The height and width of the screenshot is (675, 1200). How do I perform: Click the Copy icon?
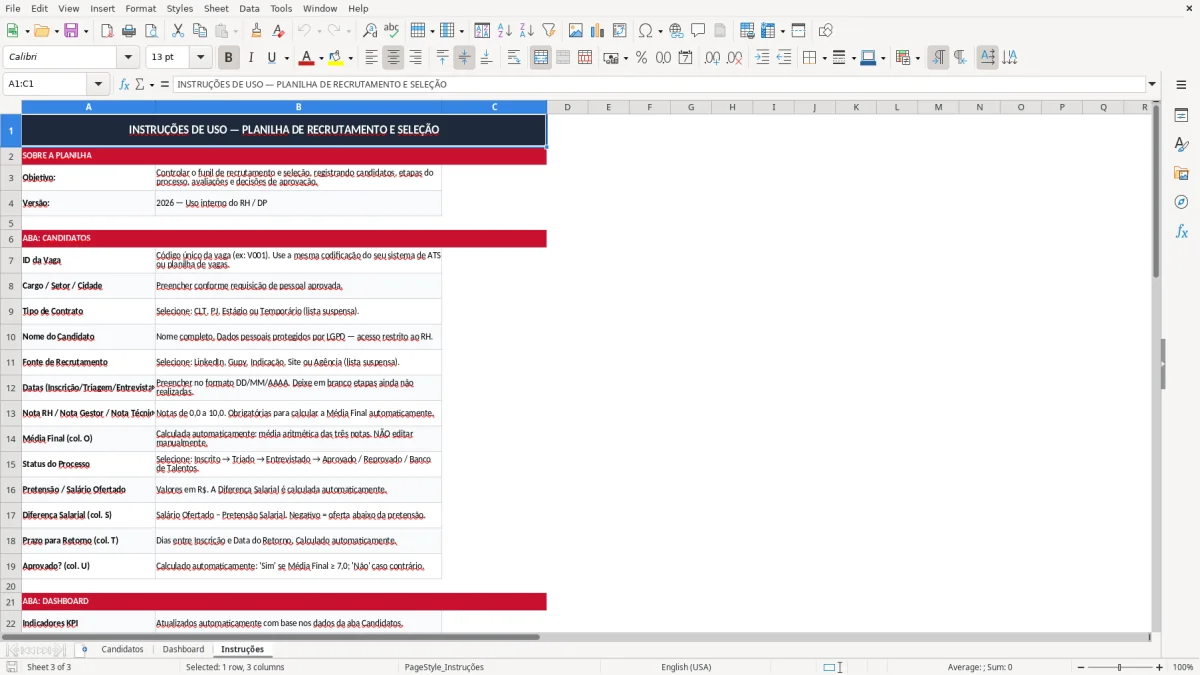tap(199, 31)
